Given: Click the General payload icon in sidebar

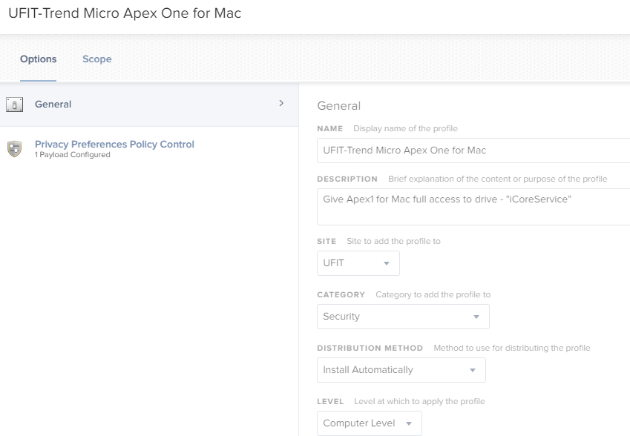Looking at the screenshot, I should (14, 104).
